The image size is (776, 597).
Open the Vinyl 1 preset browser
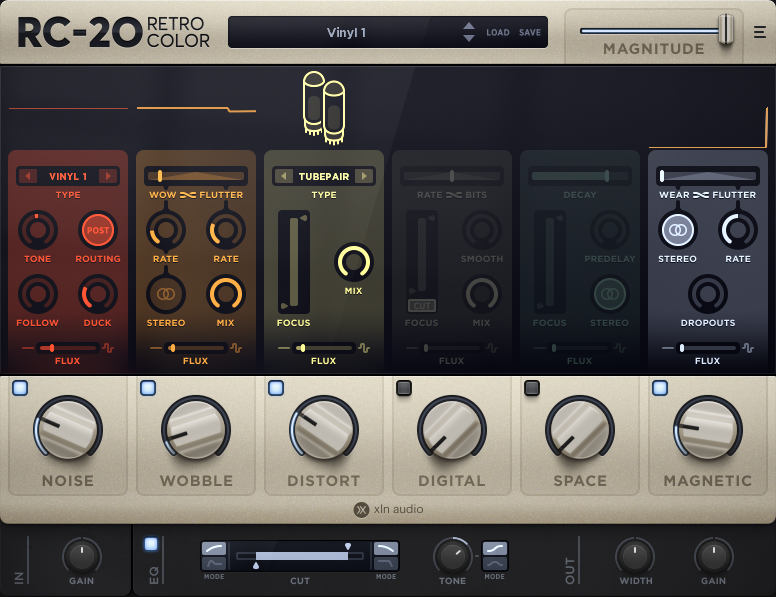coord(346,32)
